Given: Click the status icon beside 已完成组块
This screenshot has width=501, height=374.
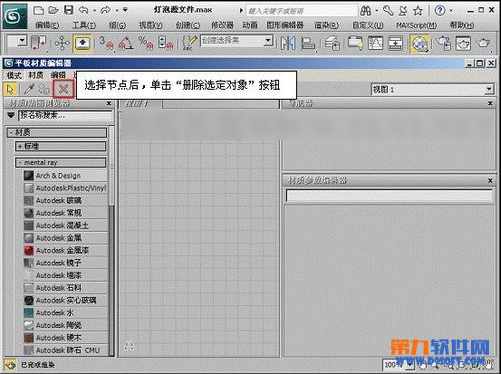Looking at the screenshot, I should click(x=10, y=365).
